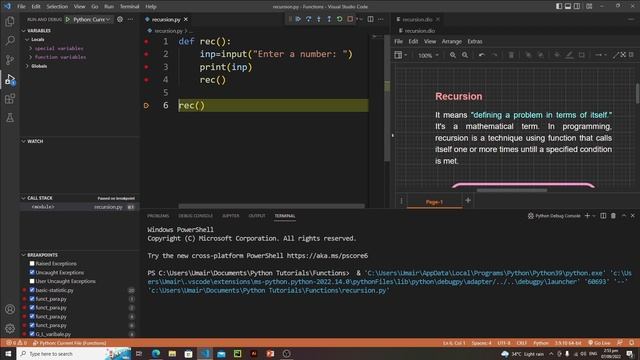Image resolution: width=640 pixels, height=360 pixels.
Task: Open the Manage gear in the activity bar
Action: click(10, 328)
